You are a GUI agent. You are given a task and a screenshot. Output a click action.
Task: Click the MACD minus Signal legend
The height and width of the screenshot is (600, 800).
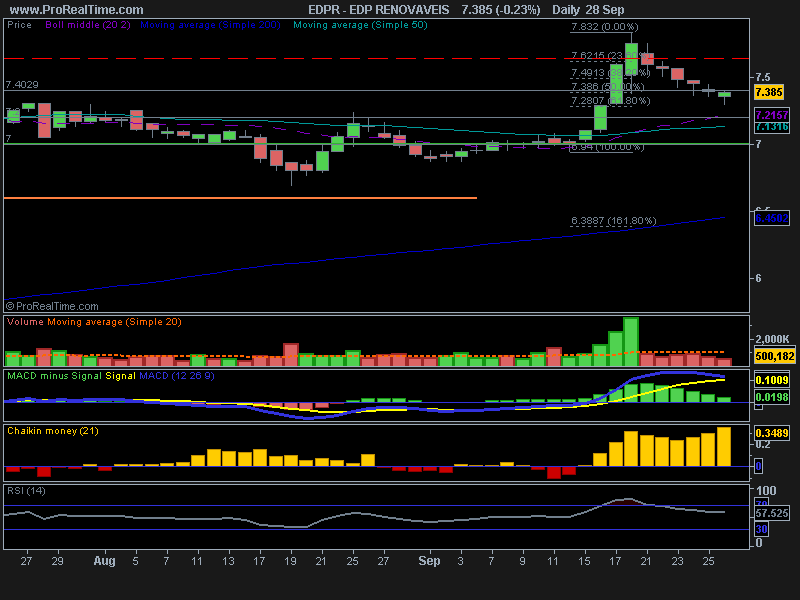55,376
